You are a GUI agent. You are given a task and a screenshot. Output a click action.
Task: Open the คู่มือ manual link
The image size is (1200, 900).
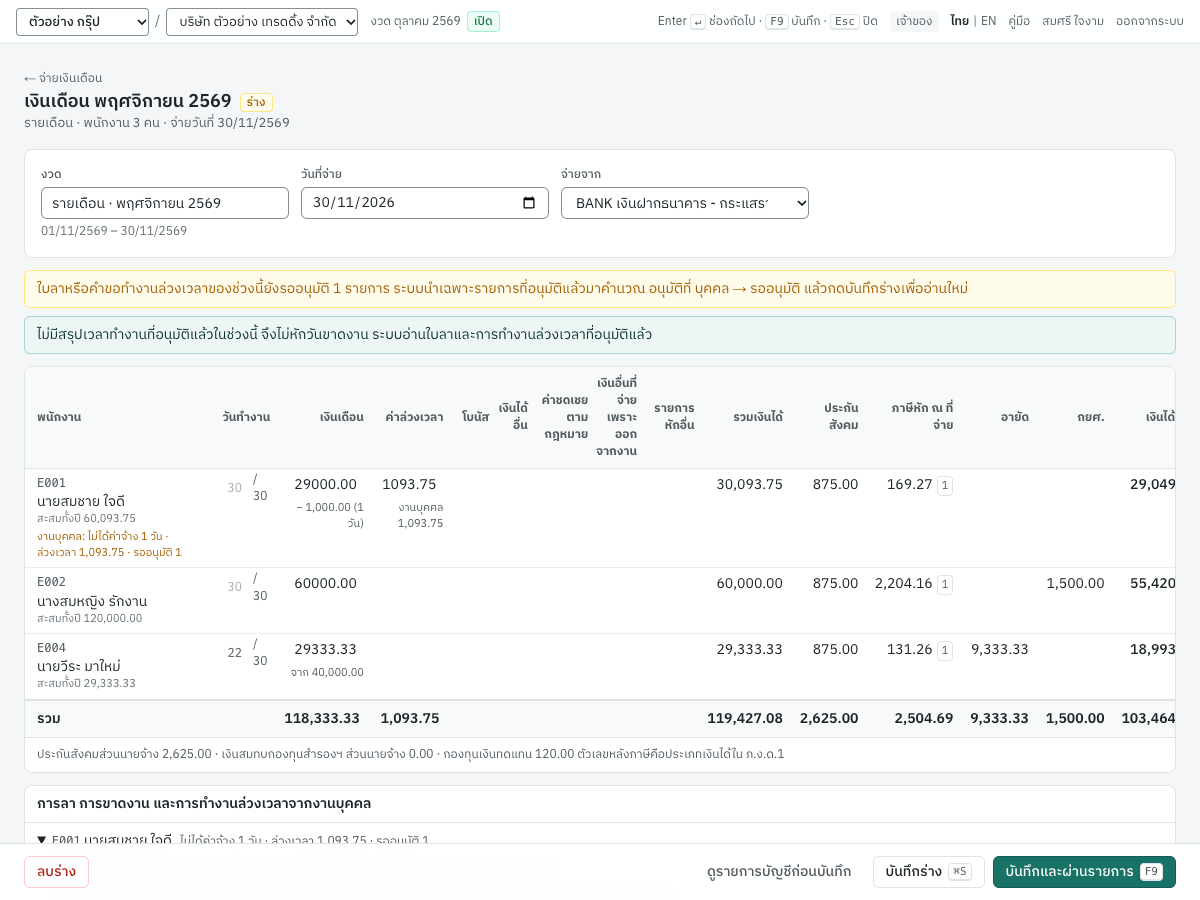(x=1019, y=21)
